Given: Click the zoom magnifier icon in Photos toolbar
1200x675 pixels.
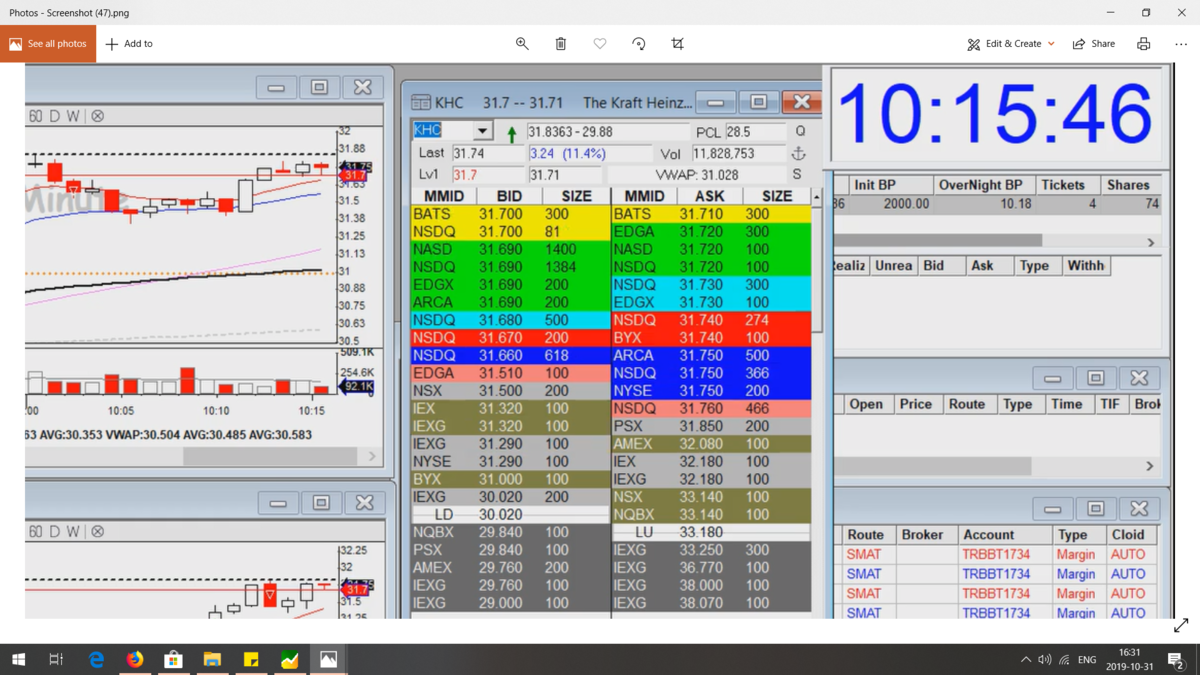Looking at the screenshot, I should 522,44.
